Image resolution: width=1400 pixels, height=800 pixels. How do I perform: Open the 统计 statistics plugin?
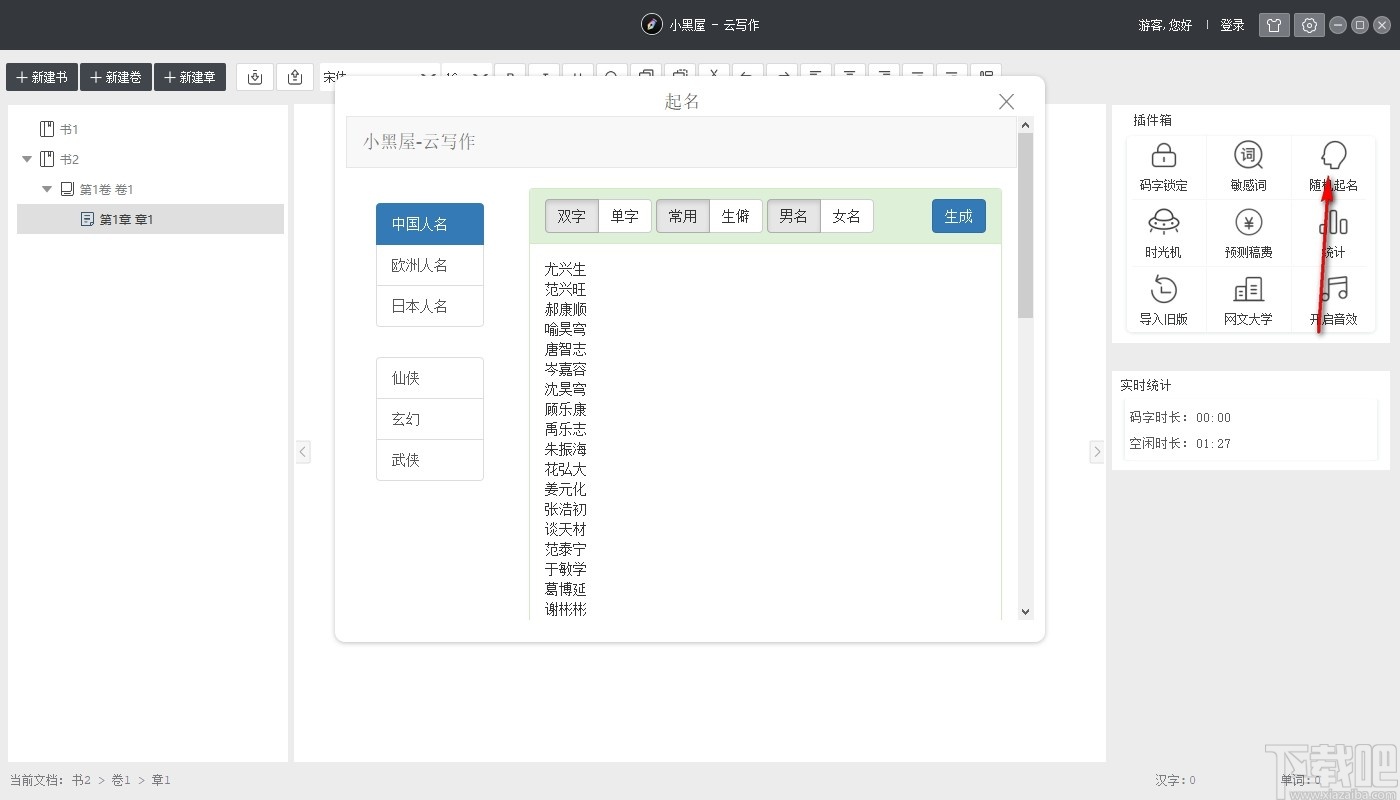click(x=1333, y=234)
